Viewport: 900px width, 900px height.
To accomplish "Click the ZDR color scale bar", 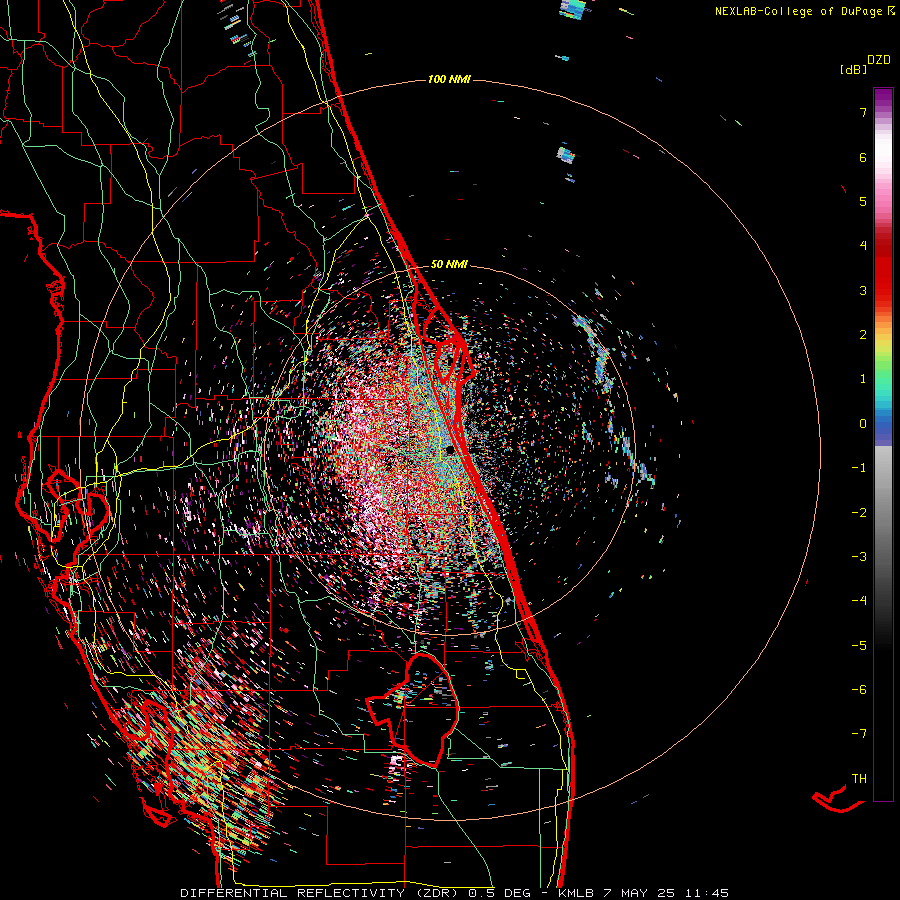I will [883, 444].
